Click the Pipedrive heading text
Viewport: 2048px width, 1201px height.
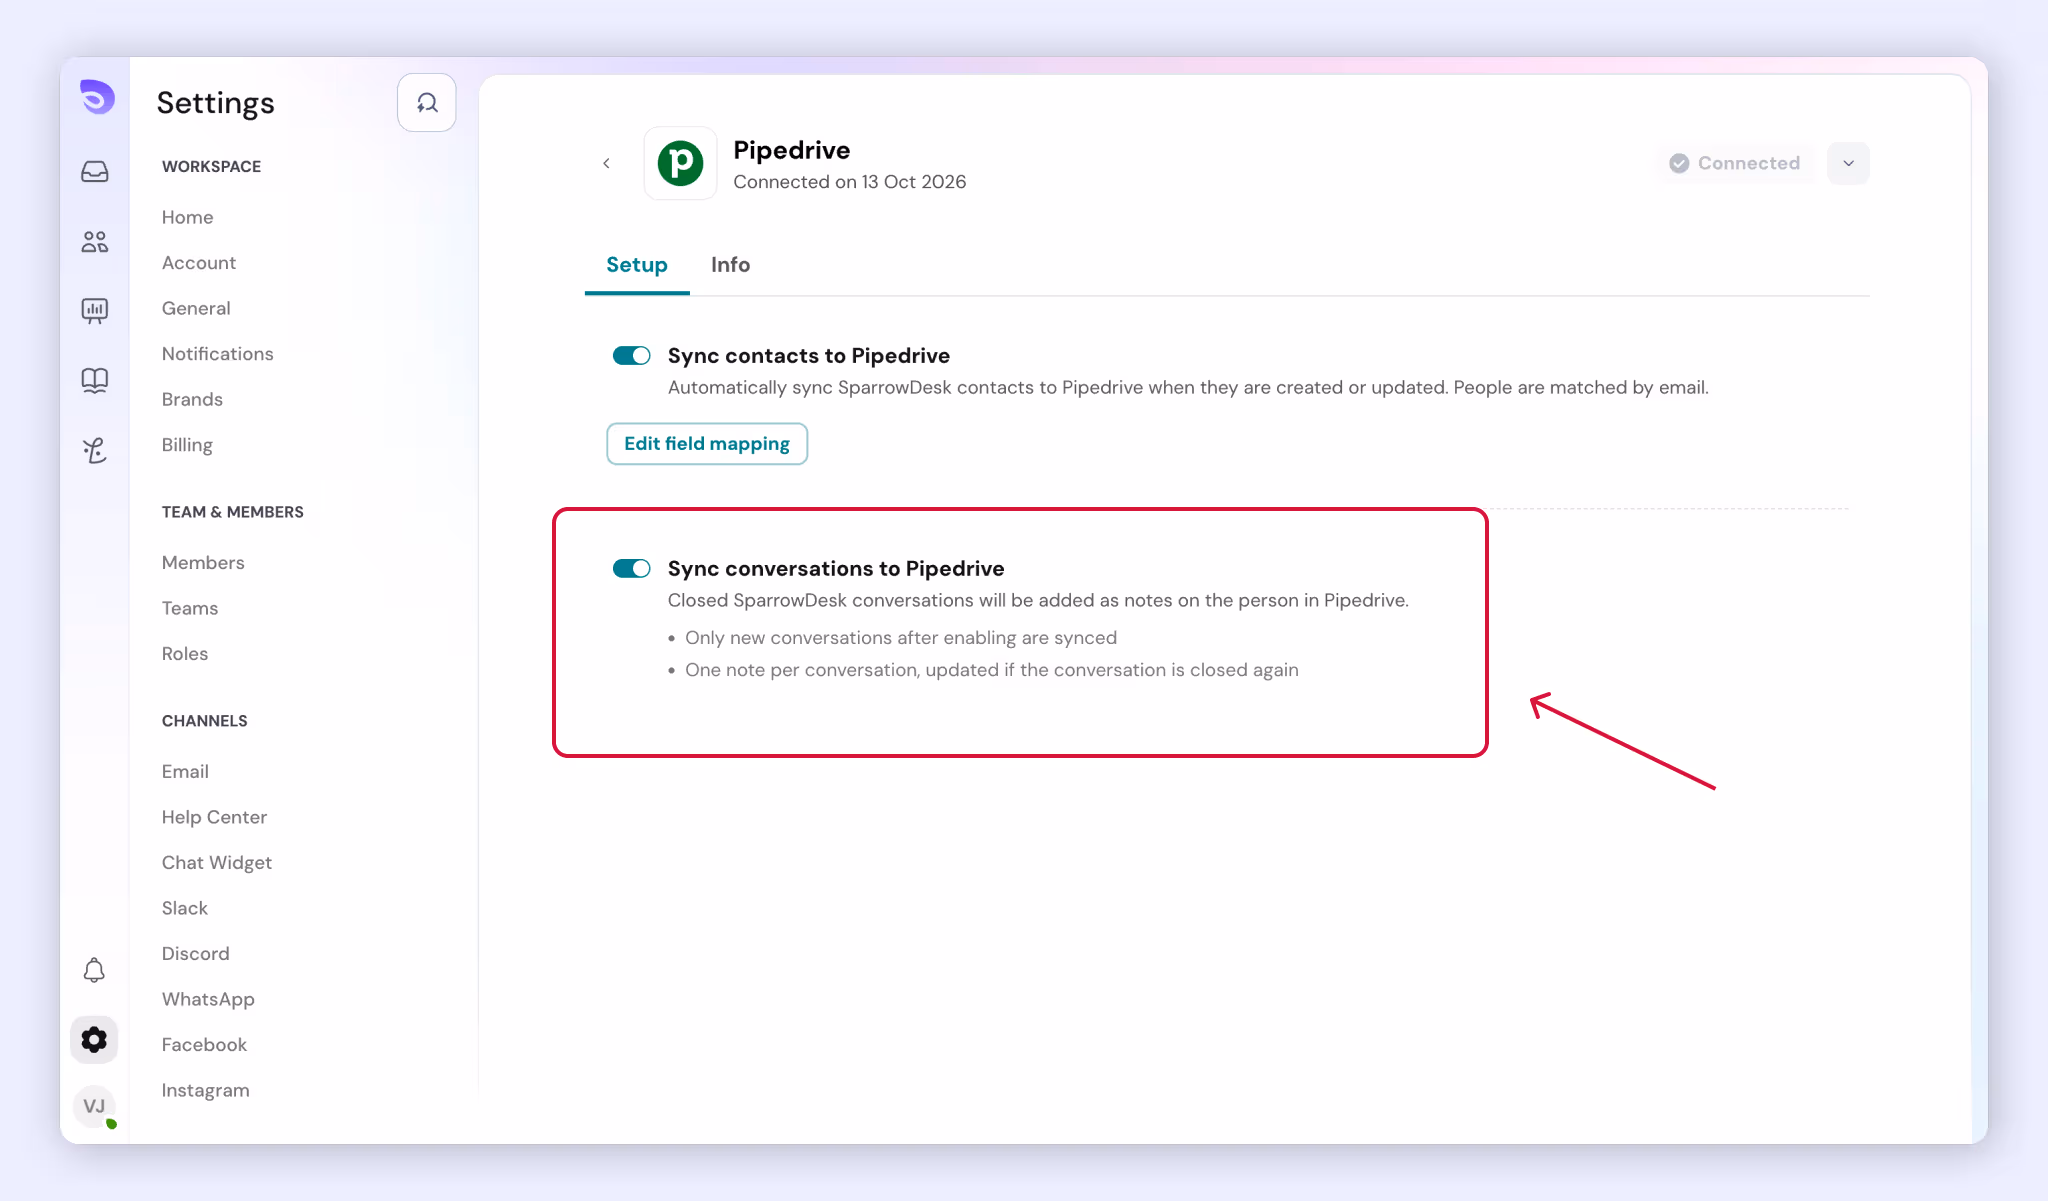pyautogui.click(x=792, y=150)
